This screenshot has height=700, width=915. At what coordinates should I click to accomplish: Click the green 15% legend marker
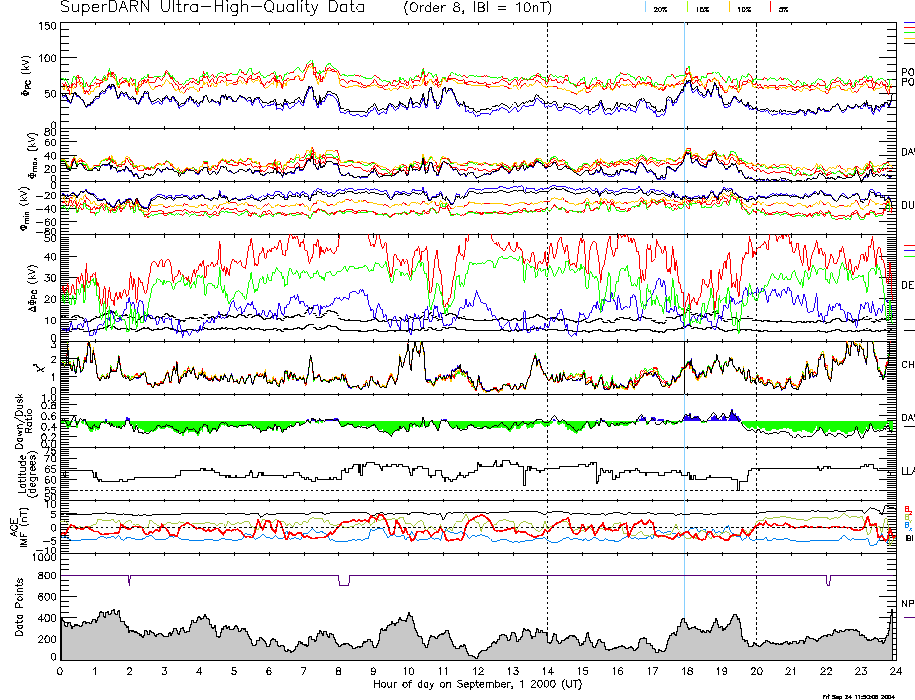[689, 7]
